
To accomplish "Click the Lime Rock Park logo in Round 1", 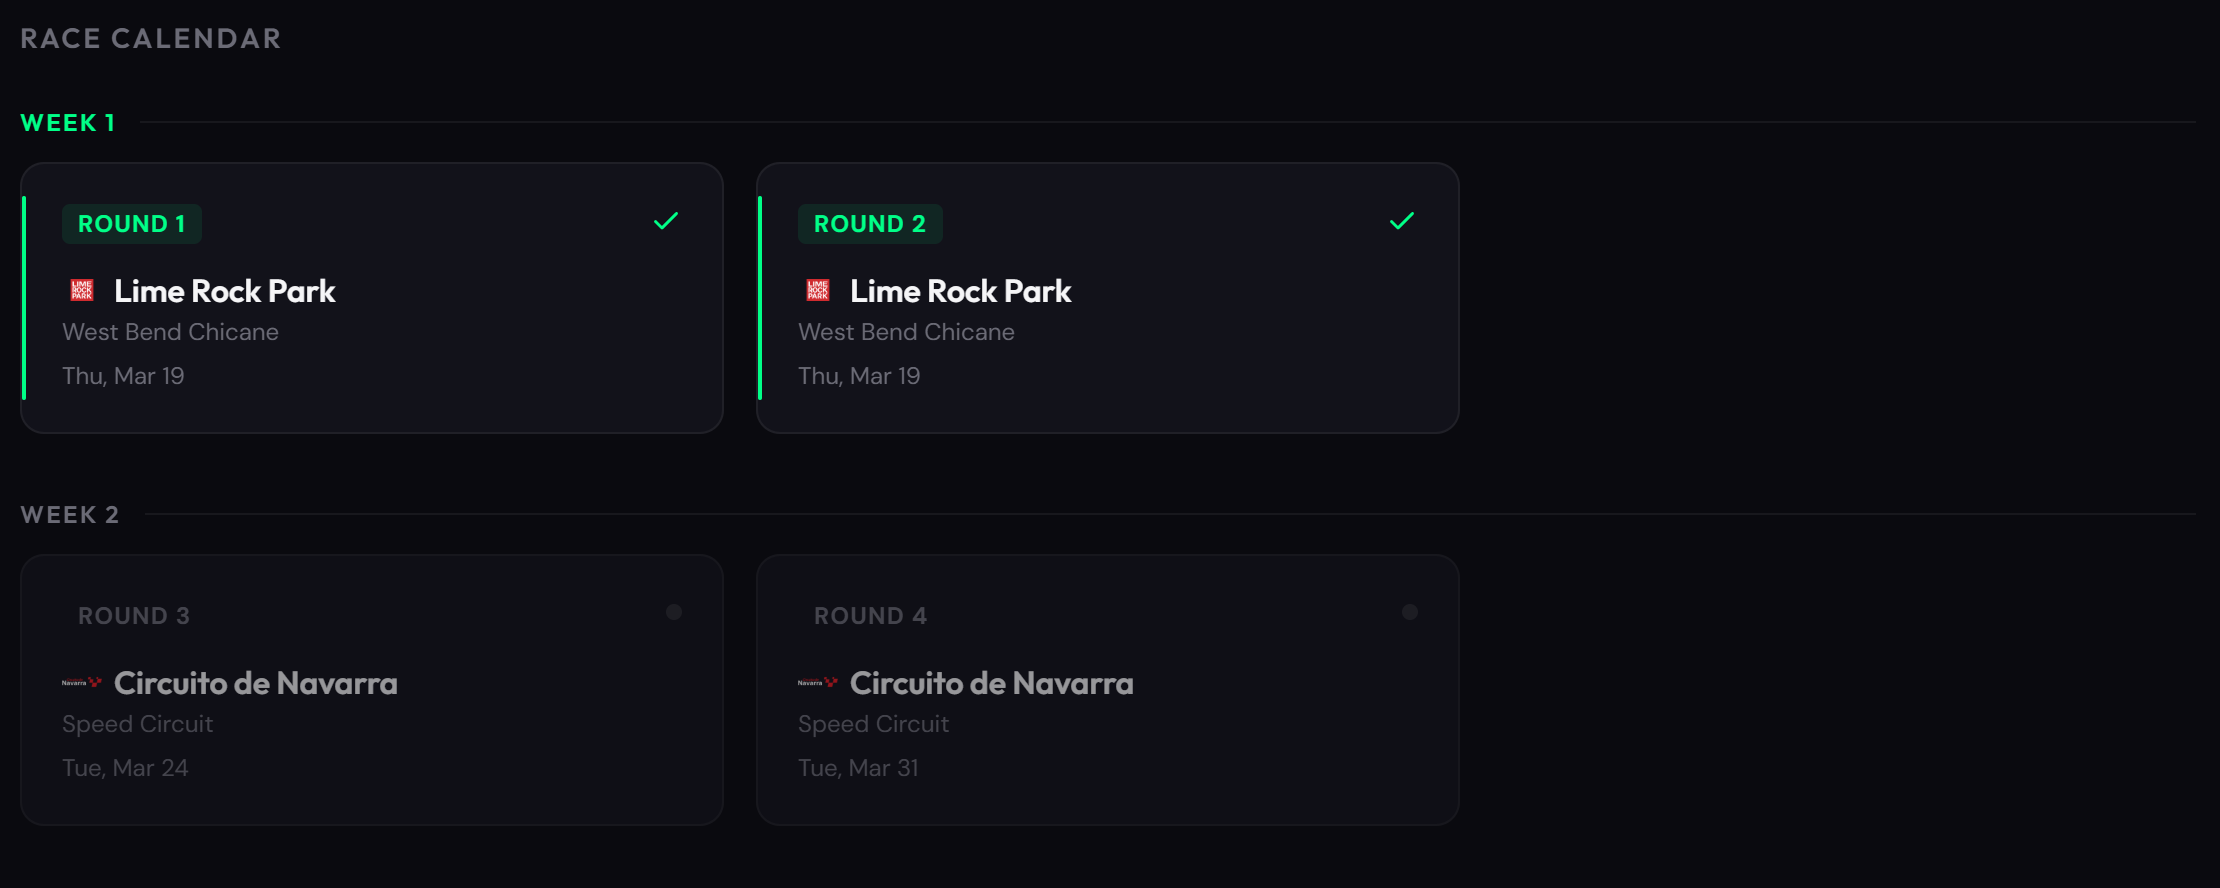I will (82, 291).
